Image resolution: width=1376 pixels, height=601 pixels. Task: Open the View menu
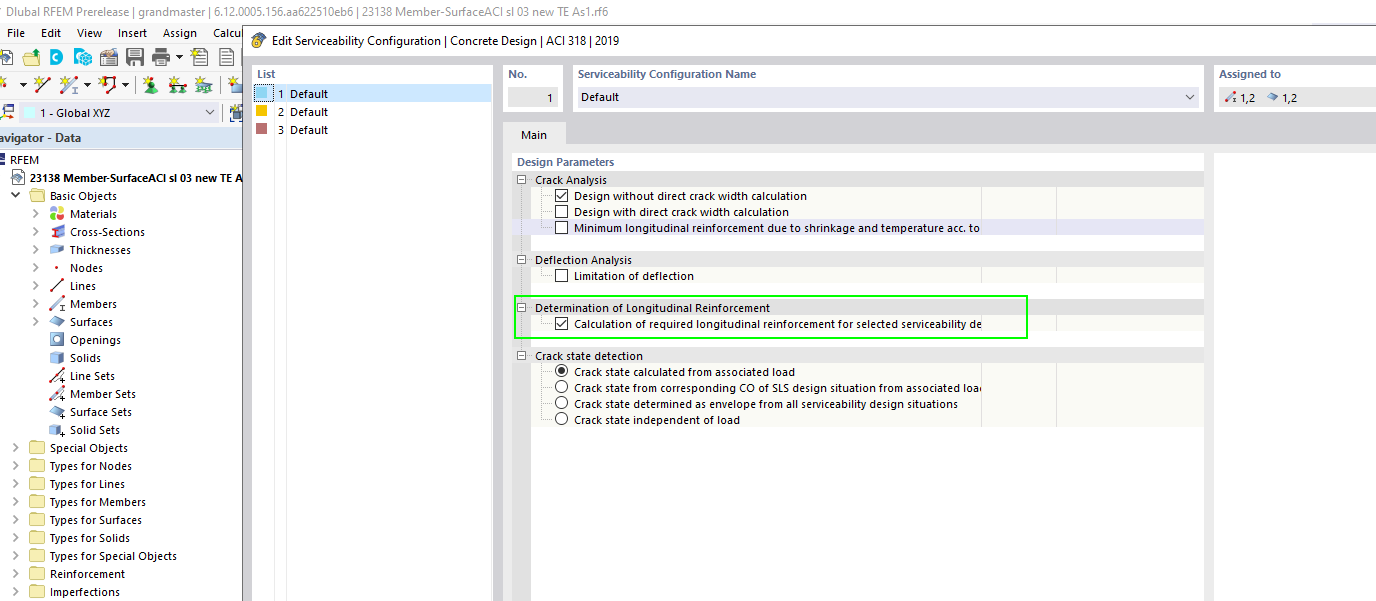pyautogui.click(x=90, y=33)
